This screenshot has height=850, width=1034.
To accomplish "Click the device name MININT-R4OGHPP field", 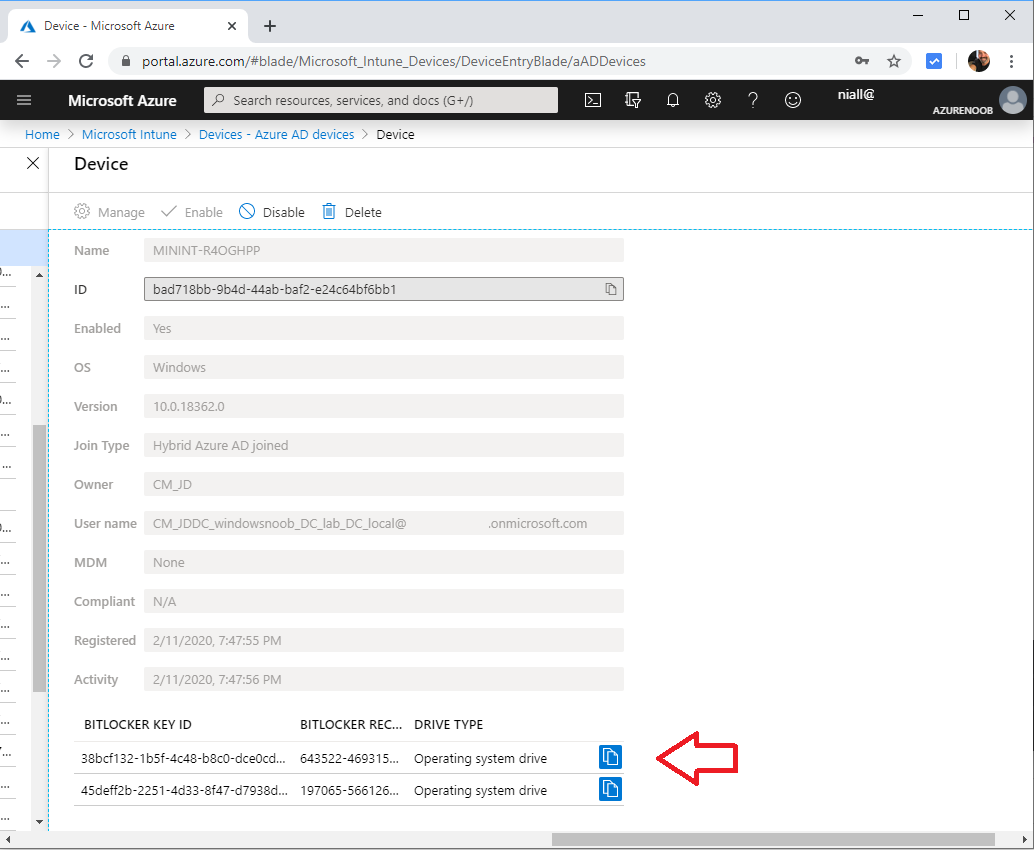I will click(x=384, y=251).
